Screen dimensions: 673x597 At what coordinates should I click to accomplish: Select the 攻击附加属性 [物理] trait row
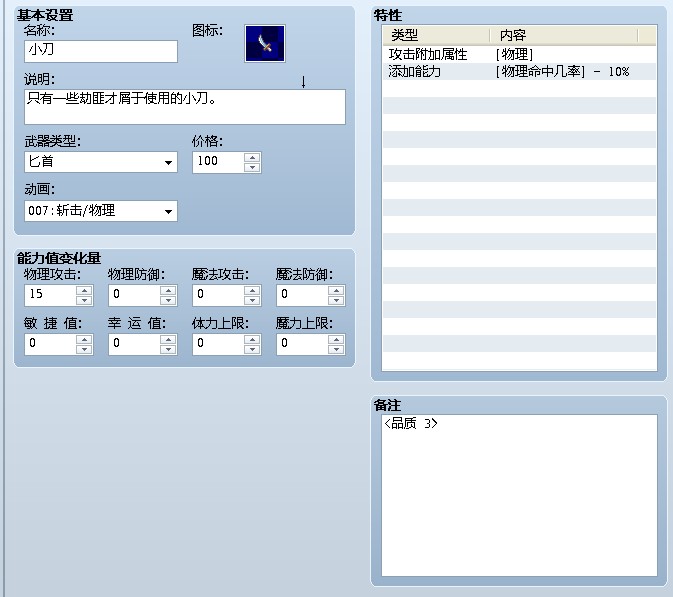[519, 55]
